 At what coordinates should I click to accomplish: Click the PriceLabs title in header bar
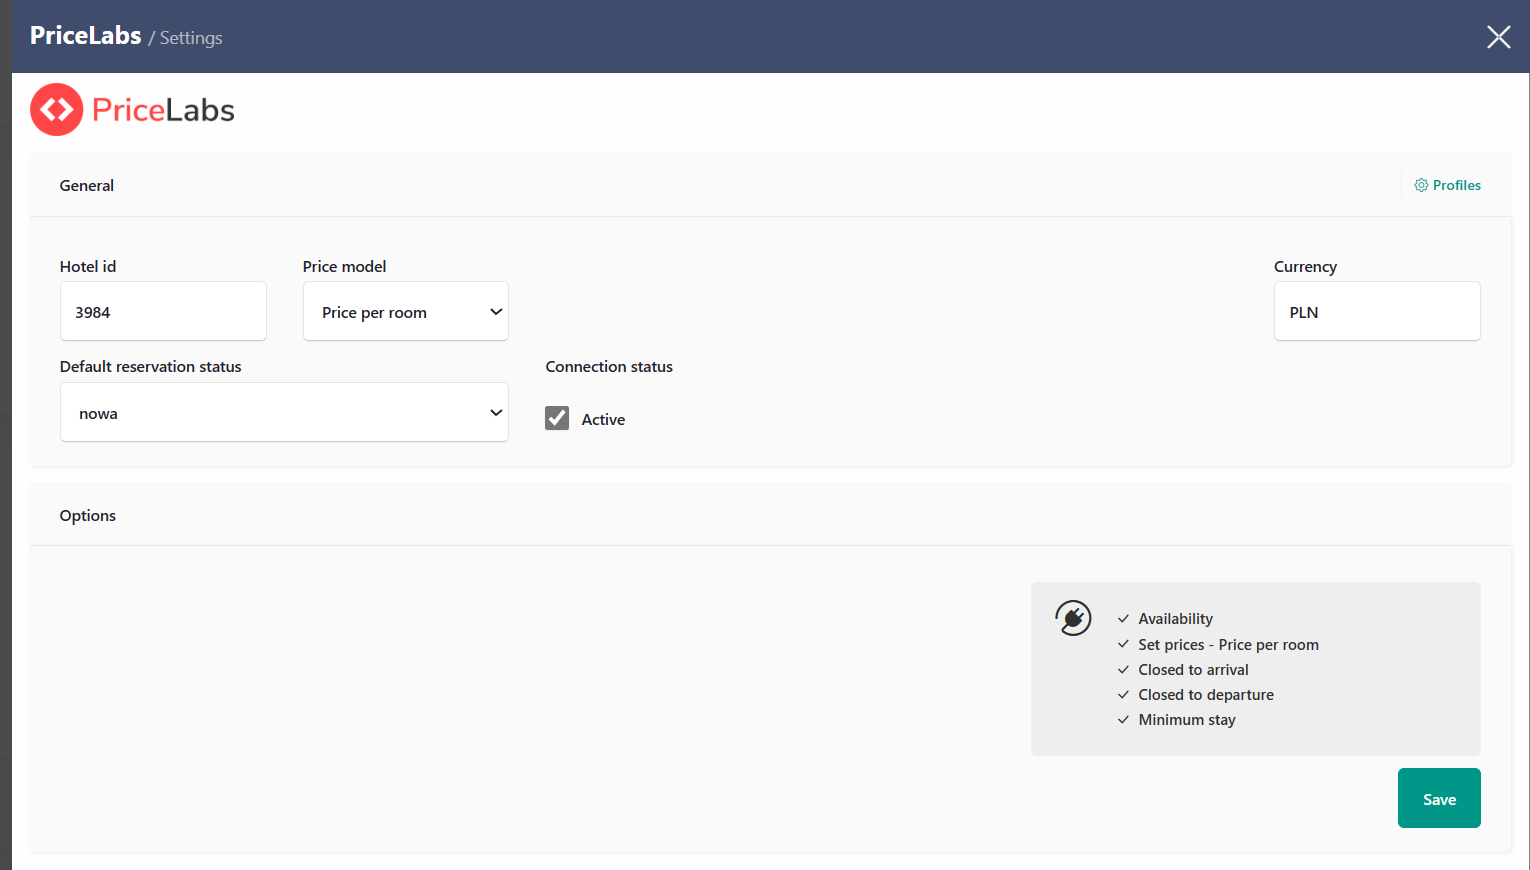[86, 35]
